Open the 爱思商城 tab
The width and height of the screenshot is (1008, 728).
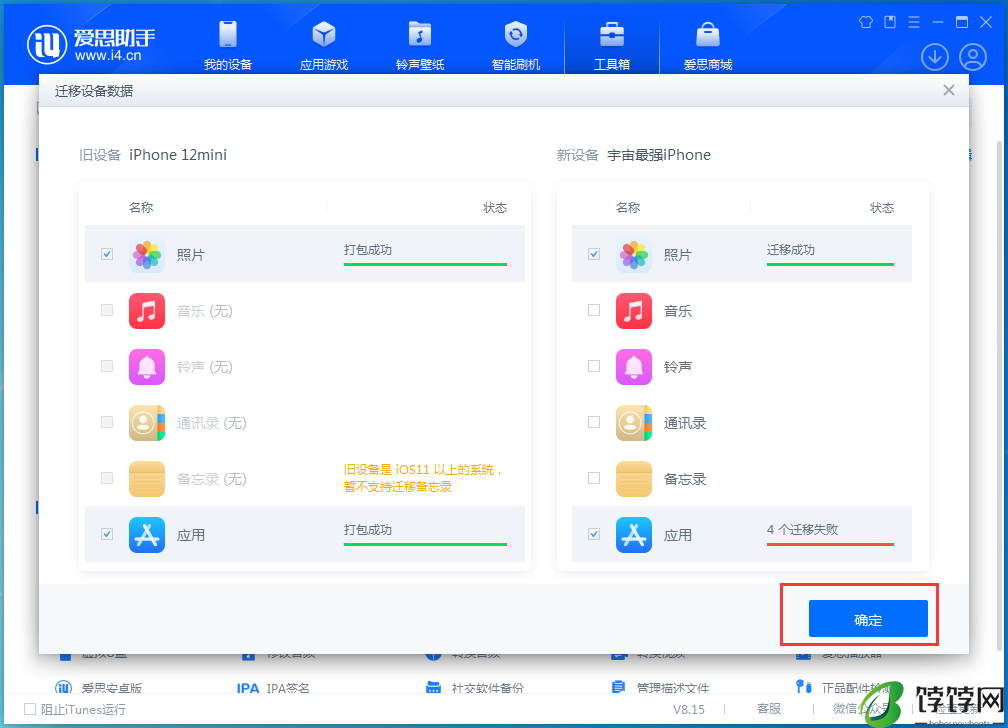[708, 45]
